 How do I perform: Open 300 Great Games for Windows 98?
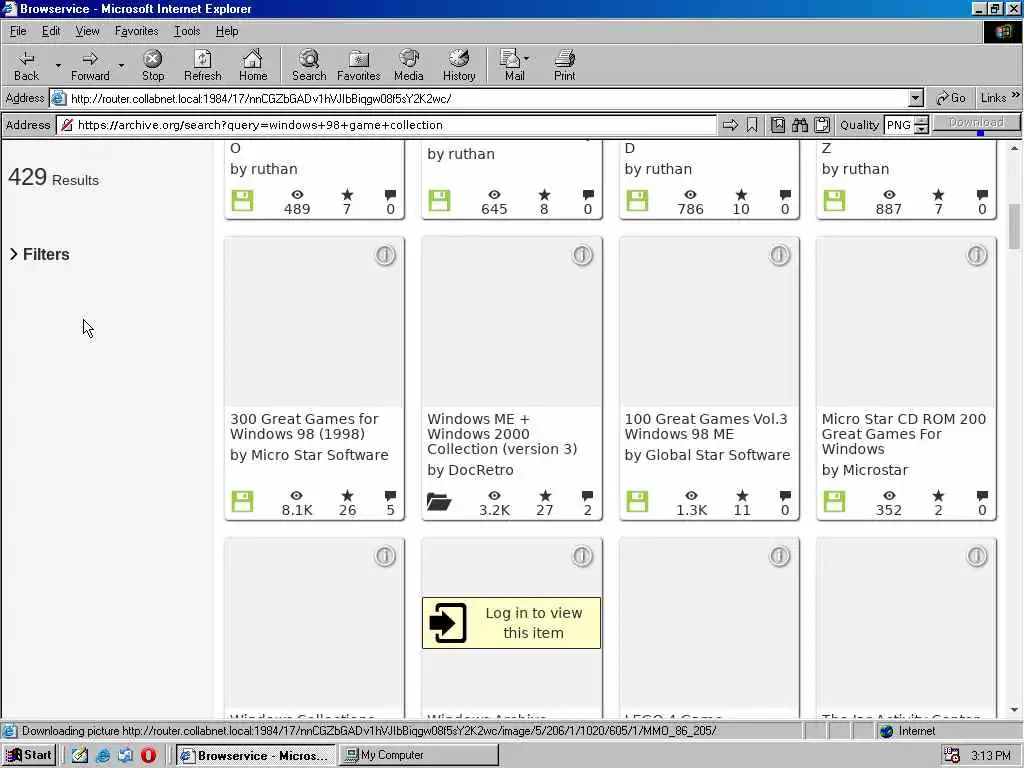click(x=304, y=426)
